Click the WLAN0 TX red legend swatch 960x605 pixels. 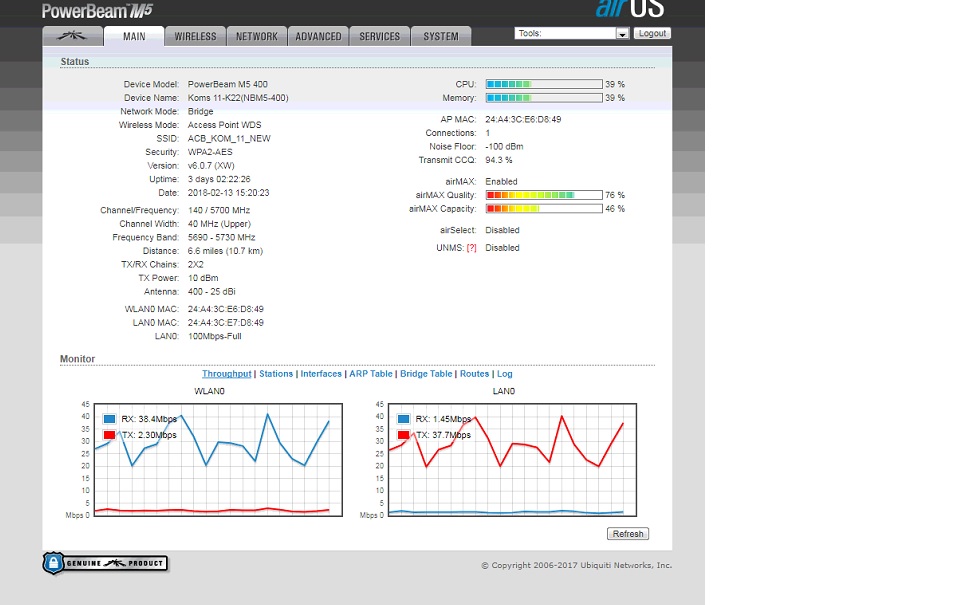click(110, 435)
